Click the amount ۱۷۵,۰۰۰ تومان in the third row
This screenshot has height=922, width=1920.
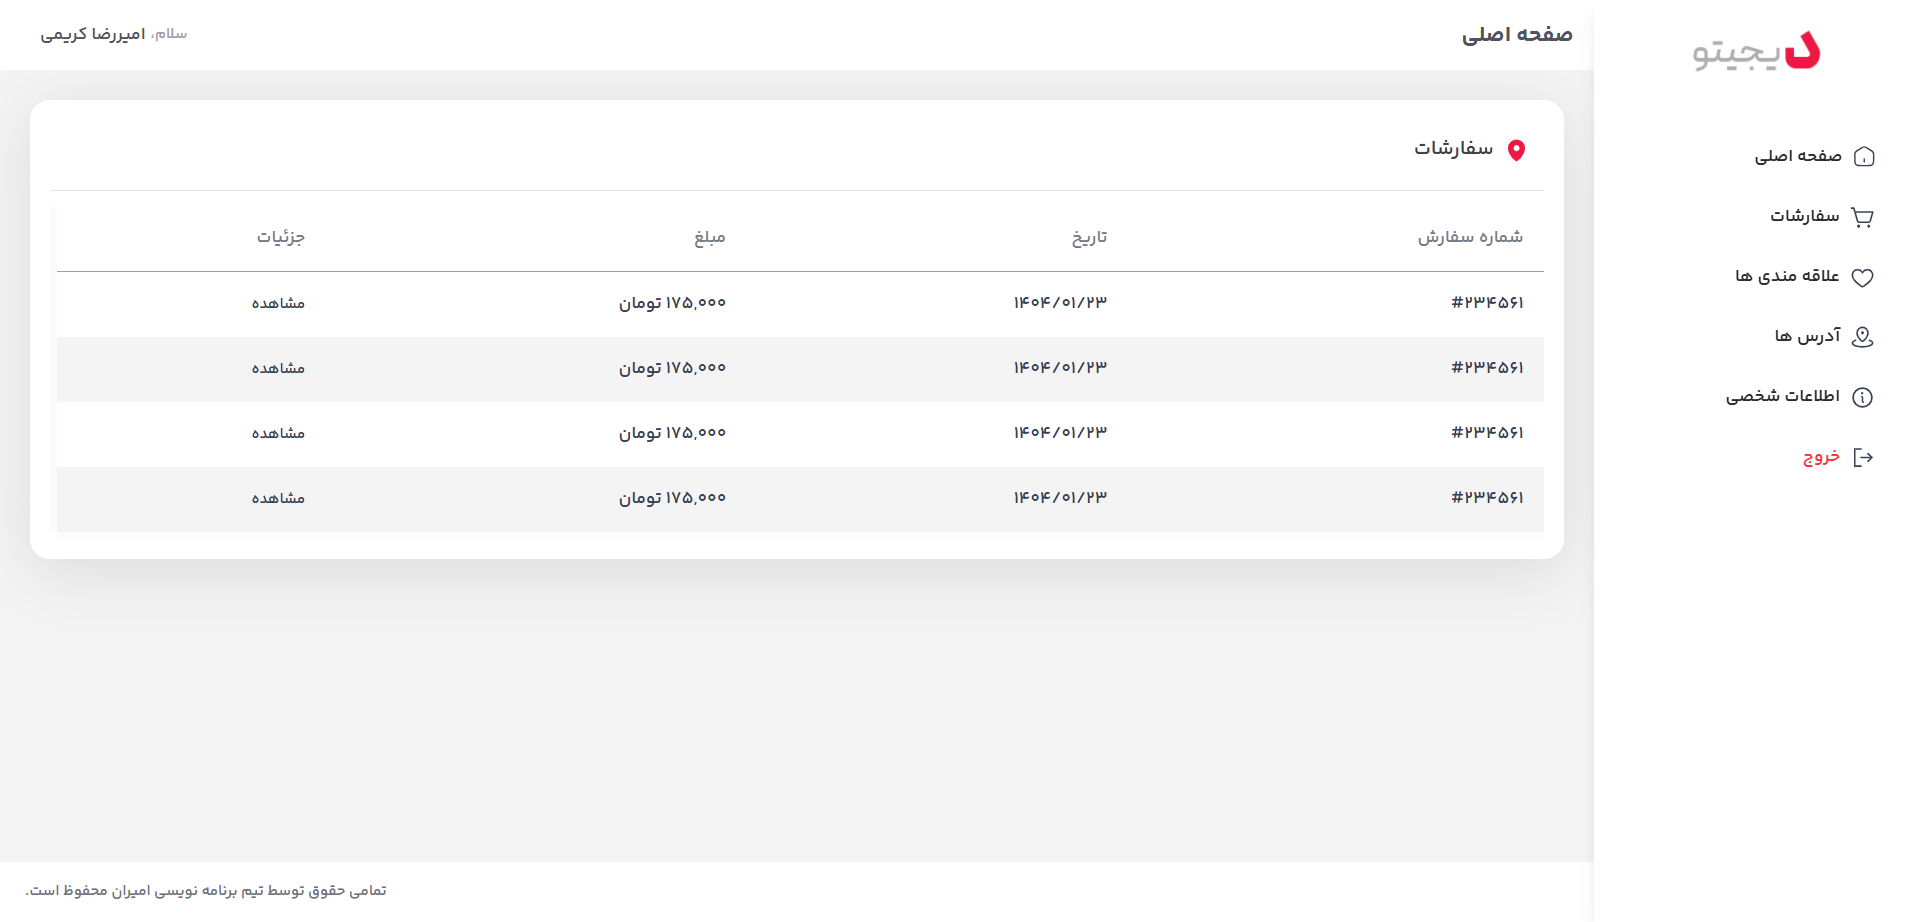pos(672,433)
